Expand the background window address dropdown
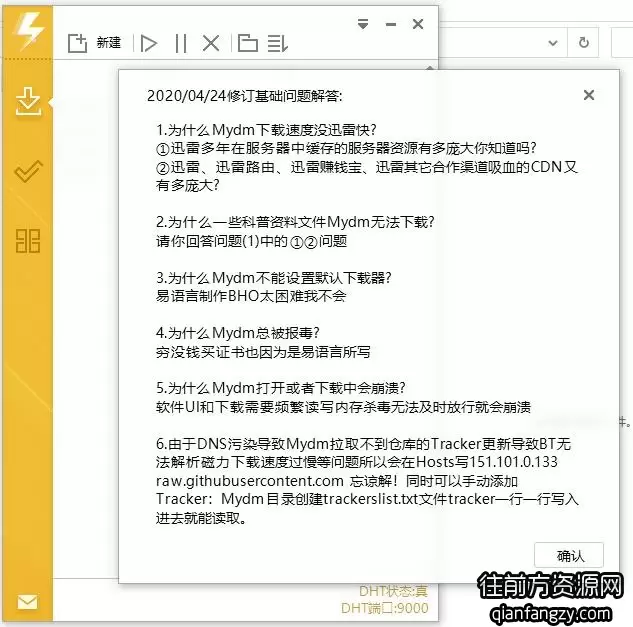The image size is (633, 627). point(553,43)
